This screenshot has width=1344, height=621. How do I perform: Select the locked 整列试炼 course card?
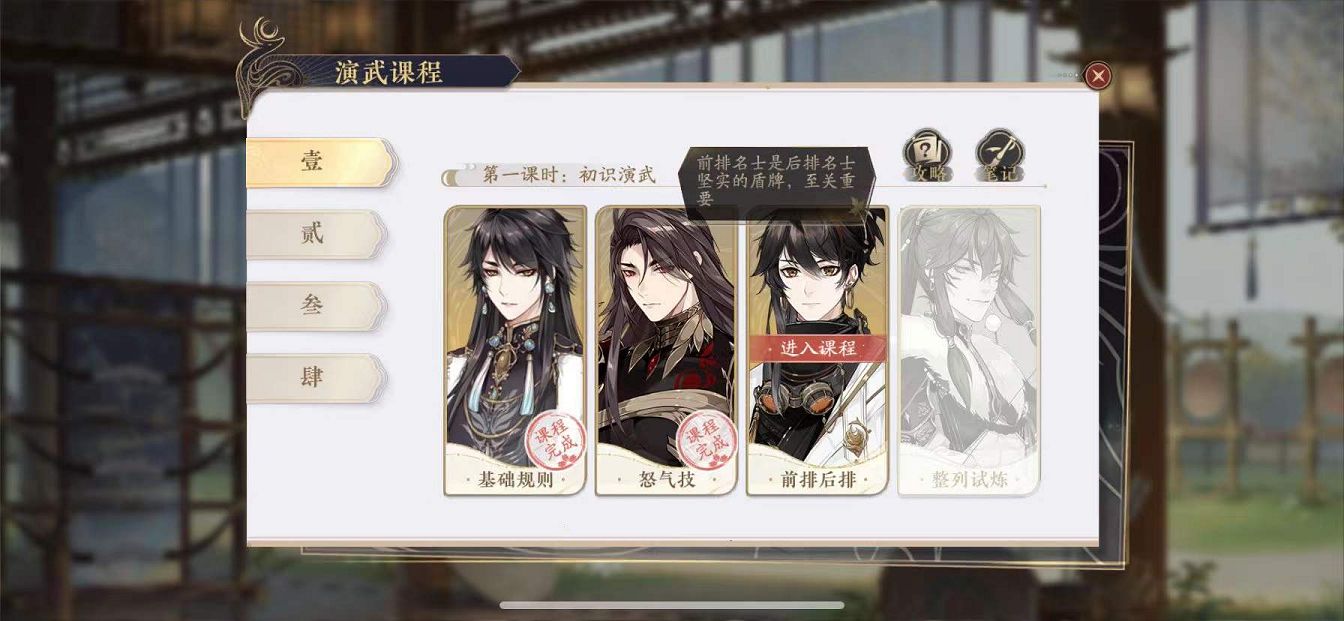(969, 350)
